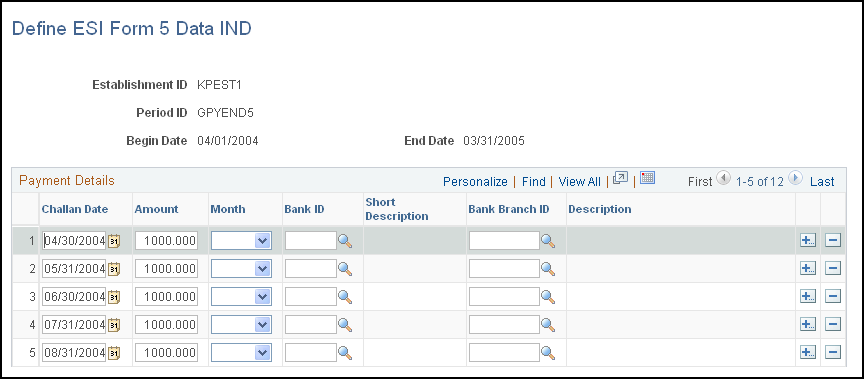Click Amount field in row 3
Image resolution: width=864 pixels, height=379 pixels.
[166, 297]
